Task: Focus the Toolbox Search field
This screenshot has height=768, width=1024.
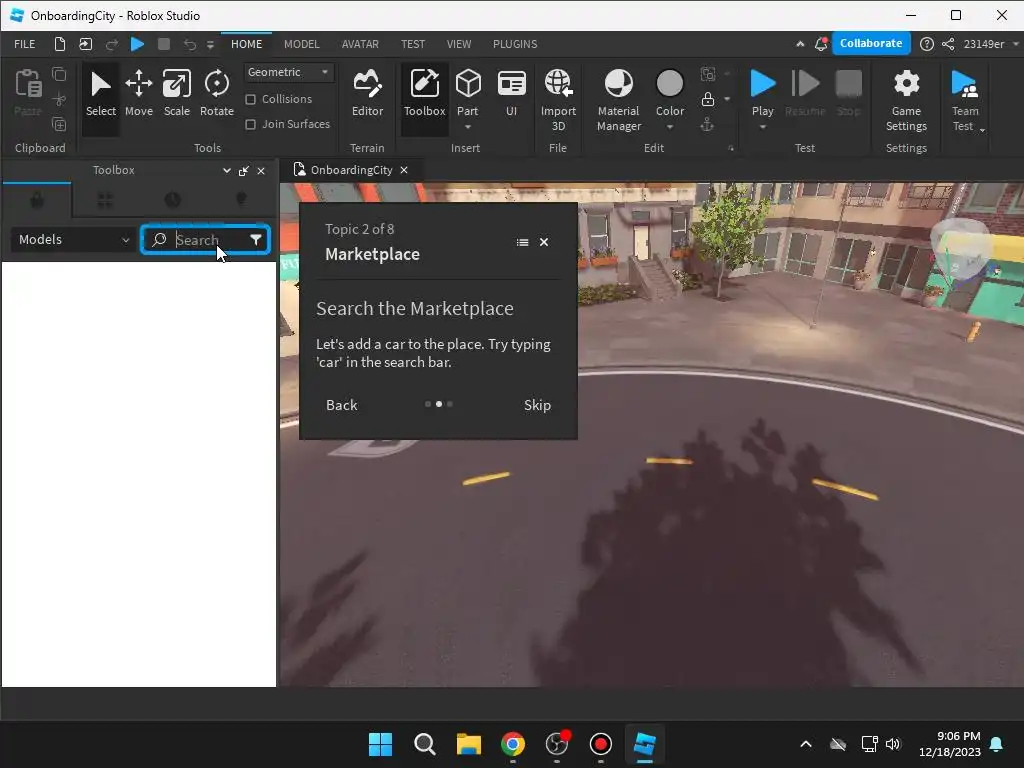Action: coord(208,240)
